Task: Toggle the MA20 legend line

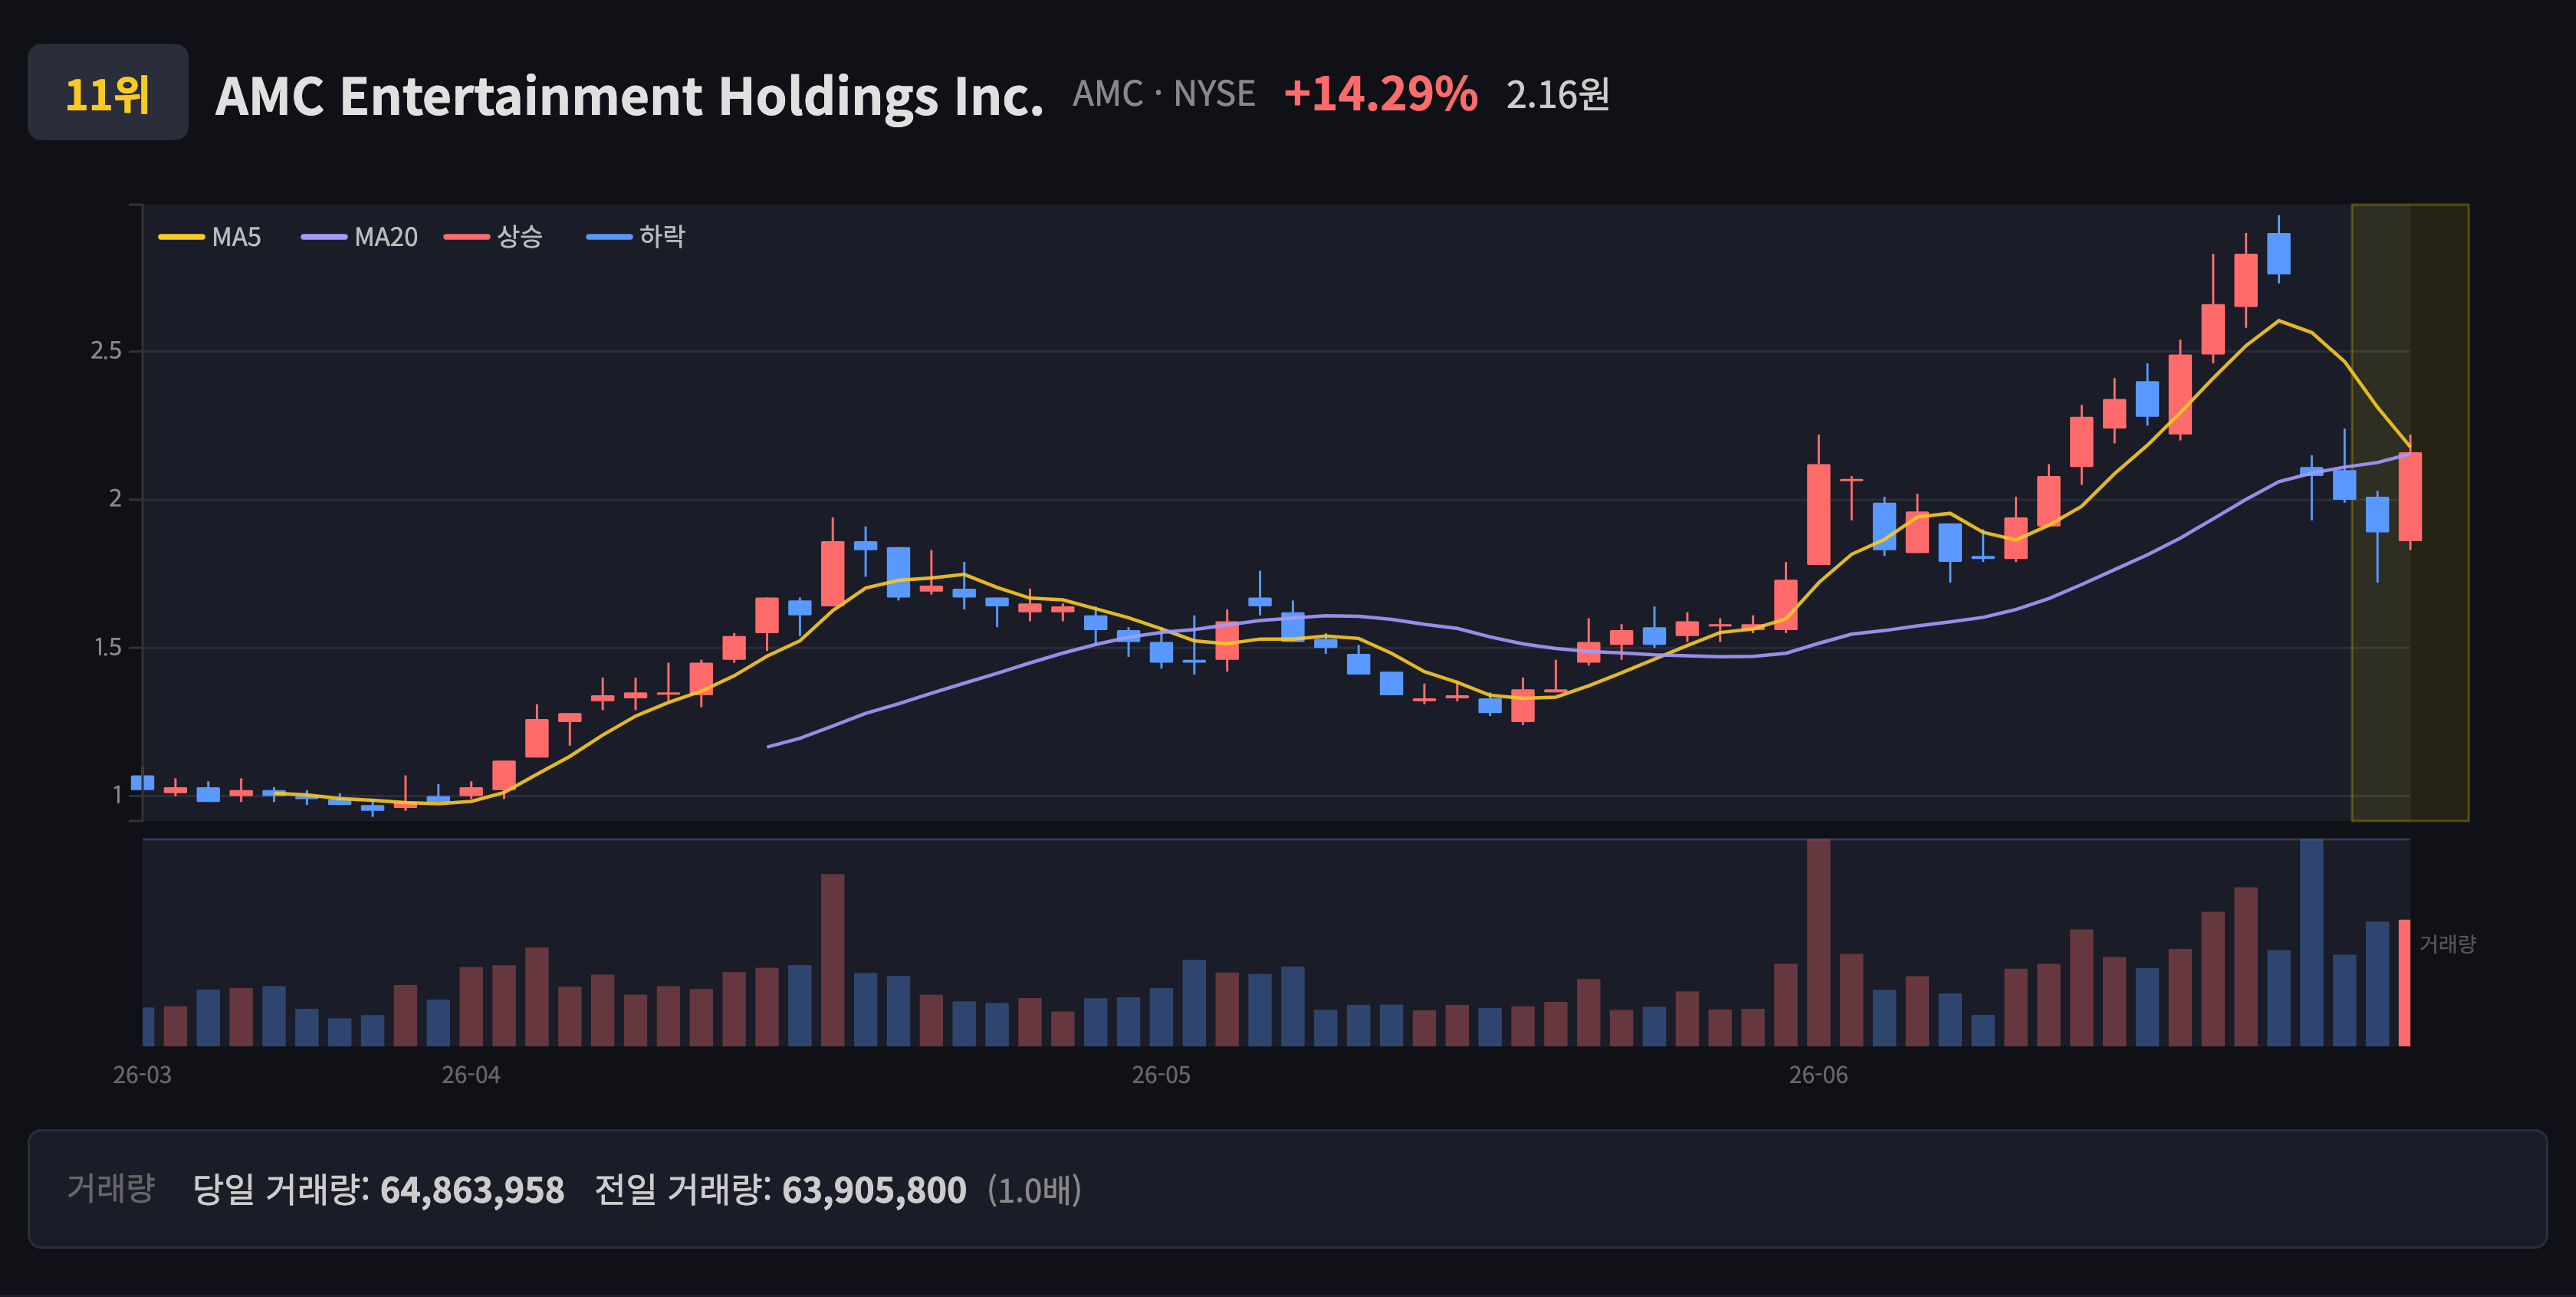Action: coord(359,237)
